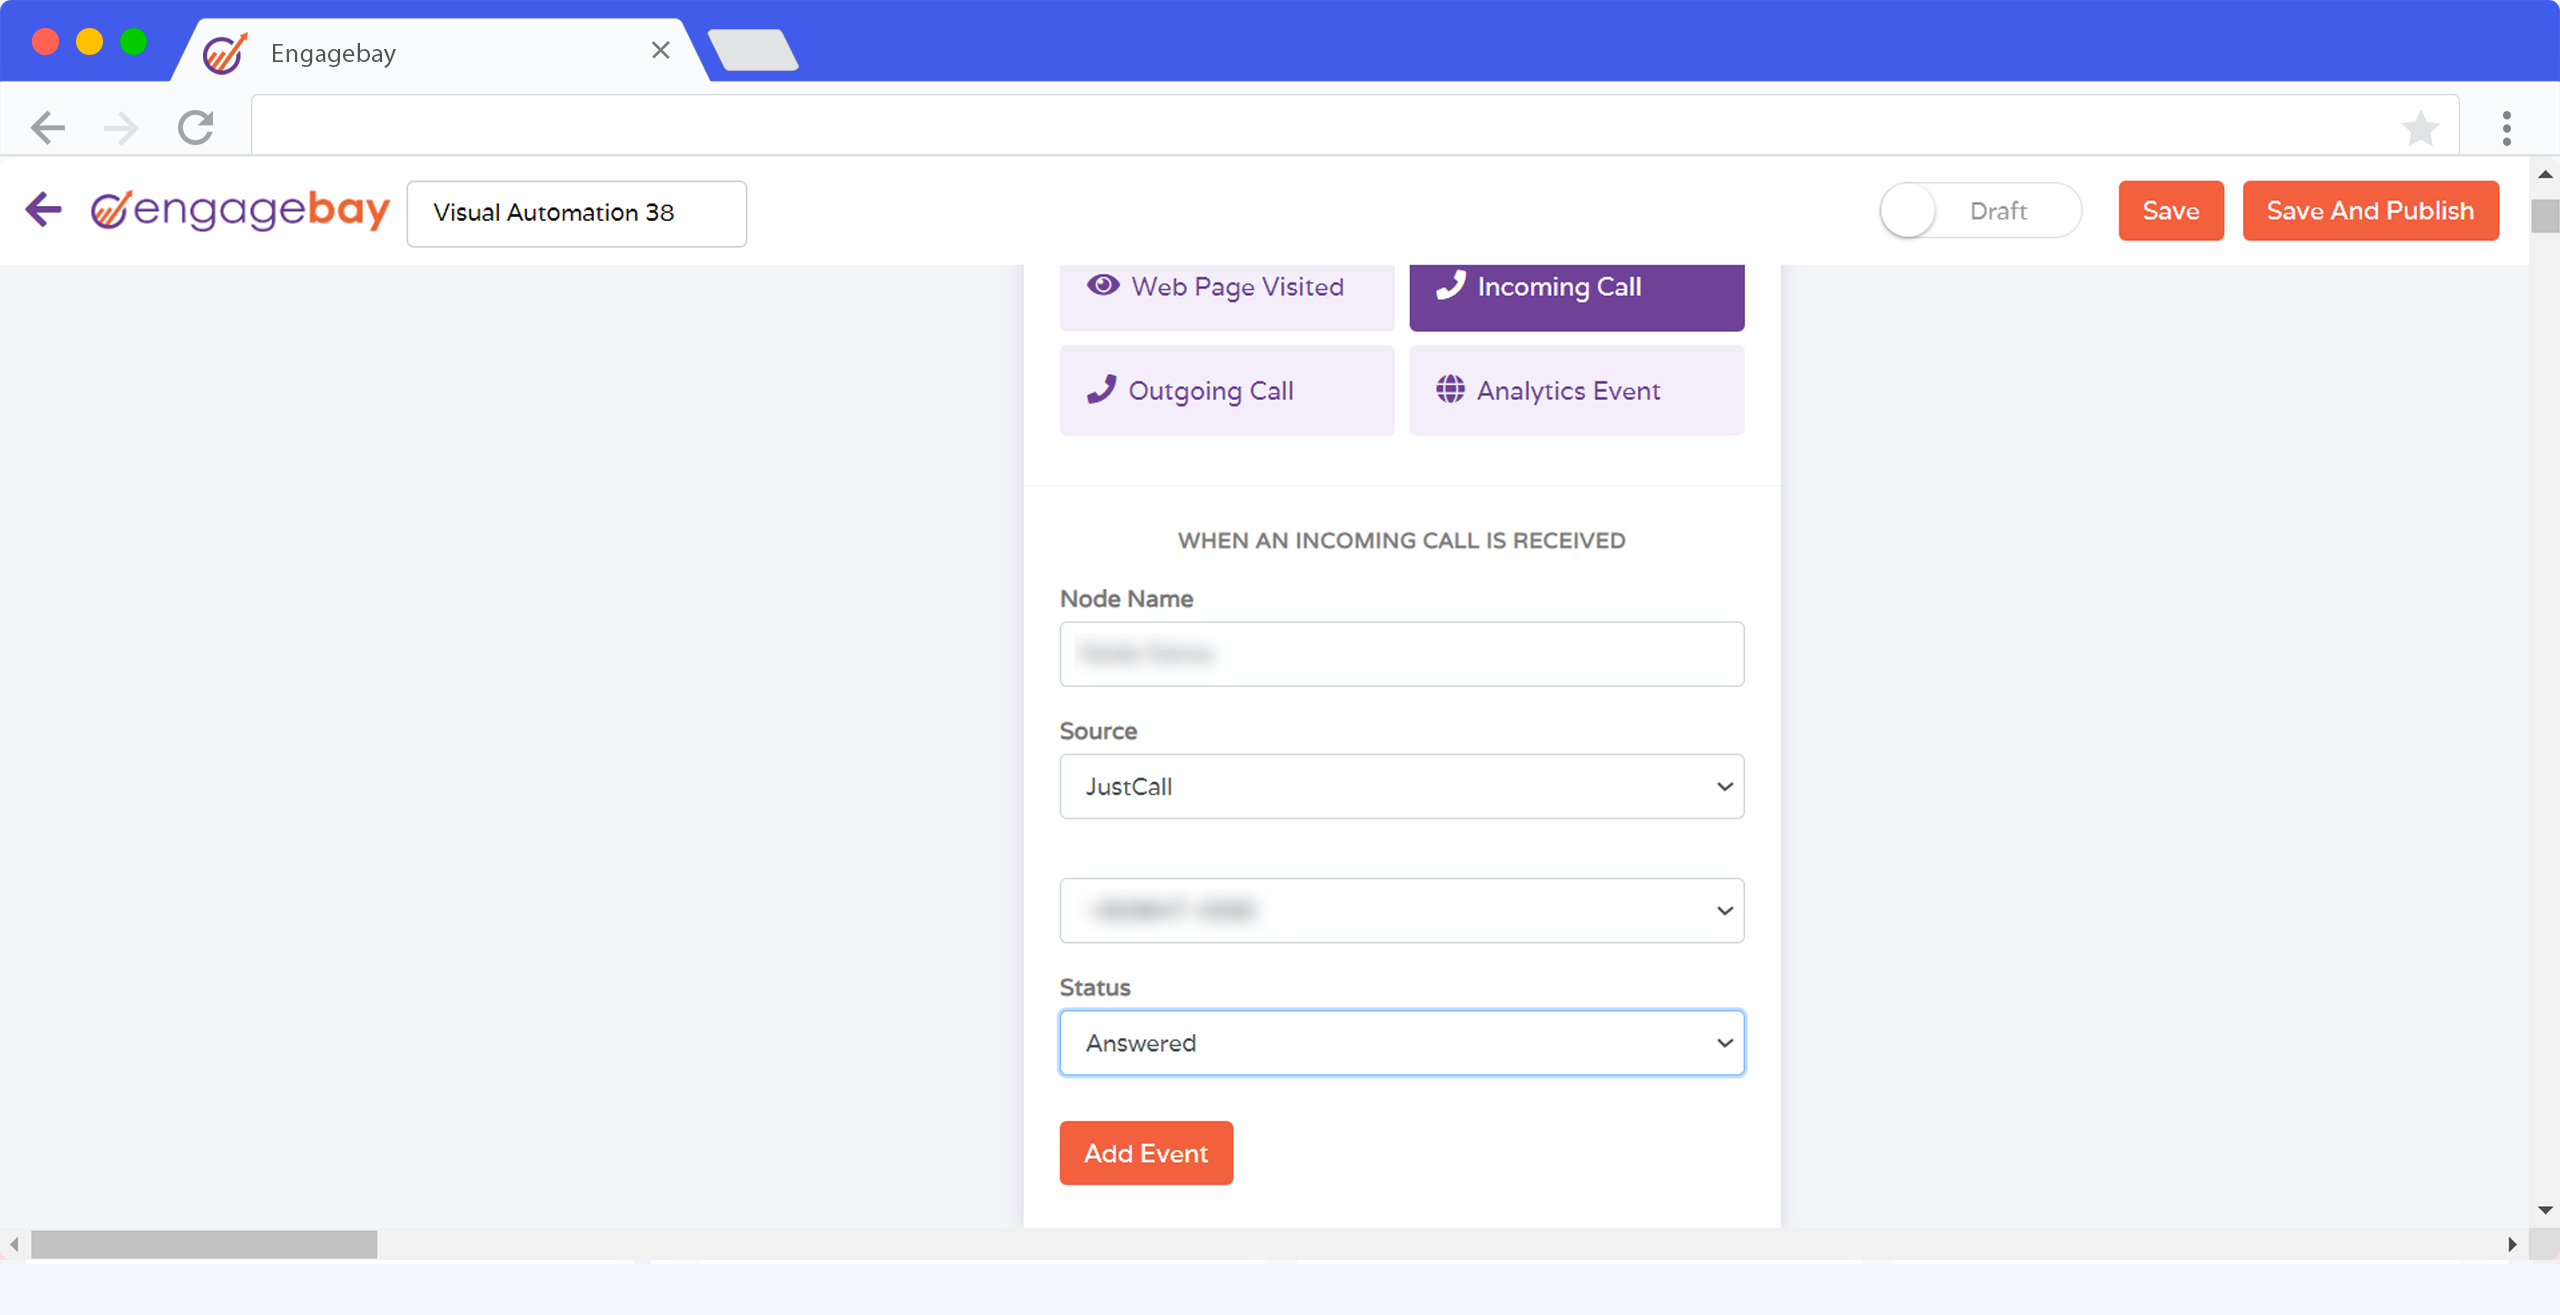Click into the Node Name input field

[x=1401, y=654]
